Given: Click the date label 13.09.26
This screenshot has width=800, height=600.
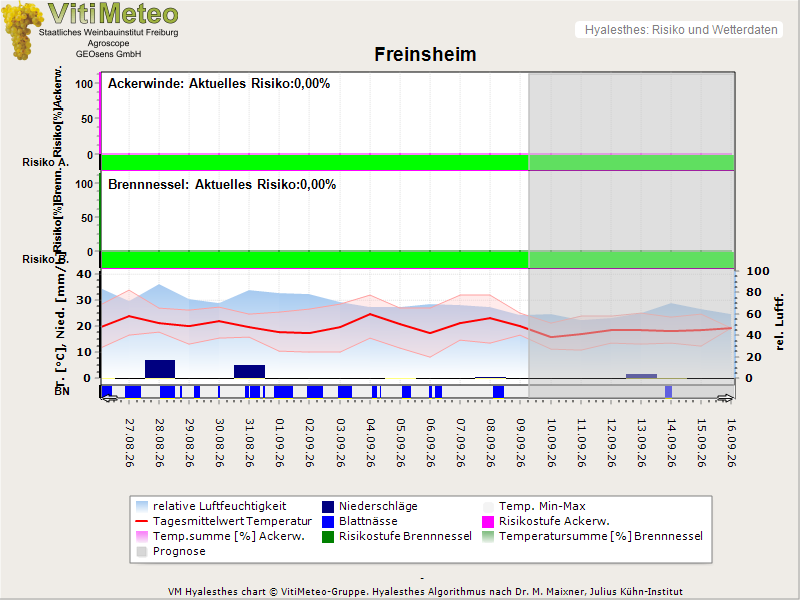Looking at the screenshot, I should [x=641, y=443].
